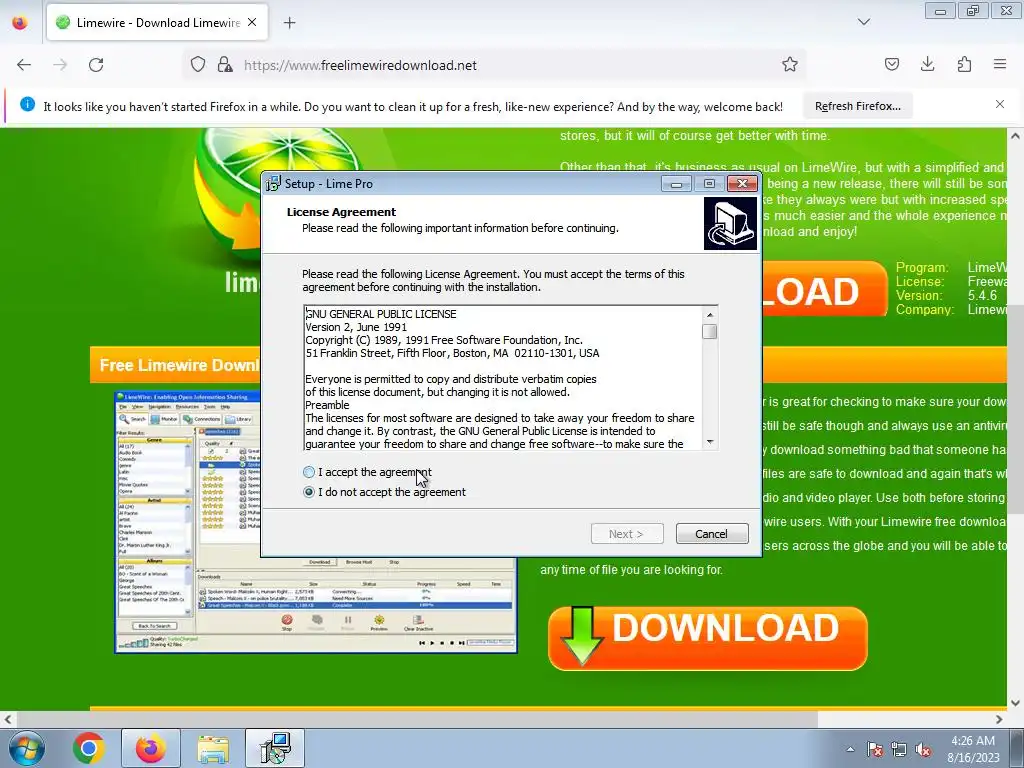Close the Limewire tab
1024x768 pixels.
(252, 22)
